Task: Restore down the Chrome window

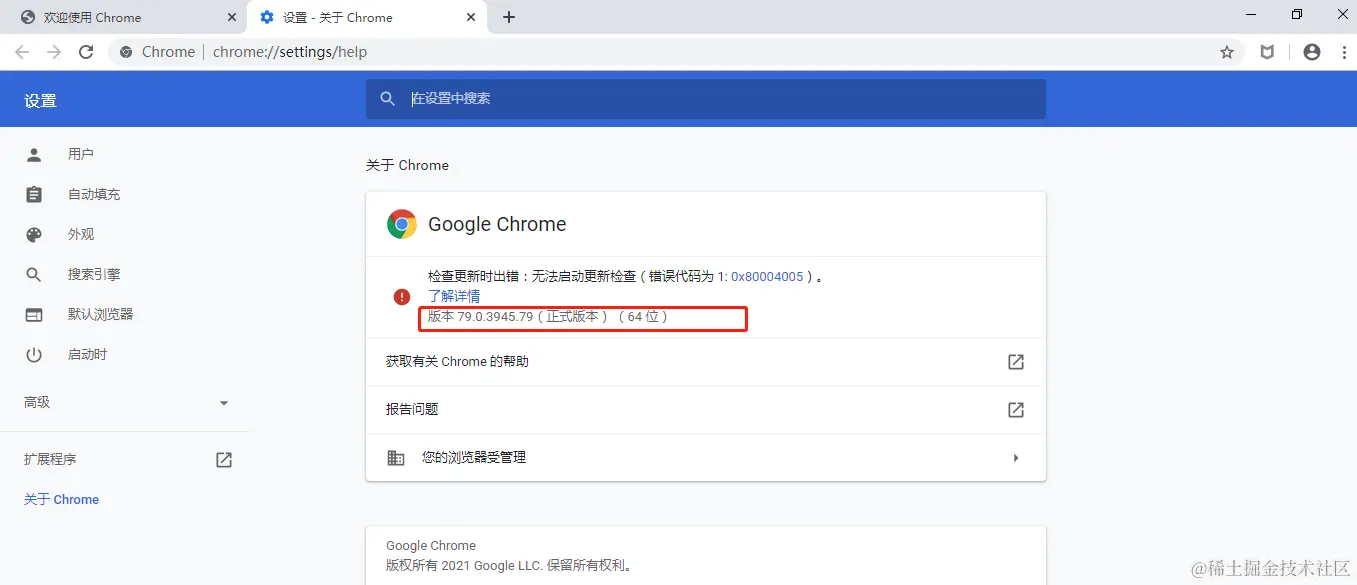Action: coord(1297,14)
